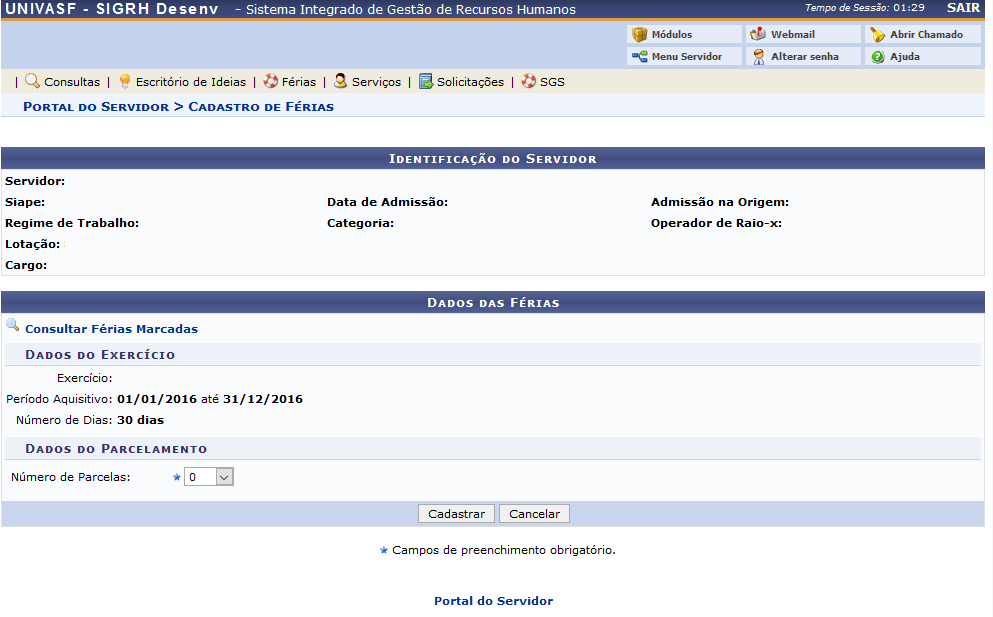Click the green Ajuda help icon
Screen dimensions: 993x617
click(x=877, y=57)
